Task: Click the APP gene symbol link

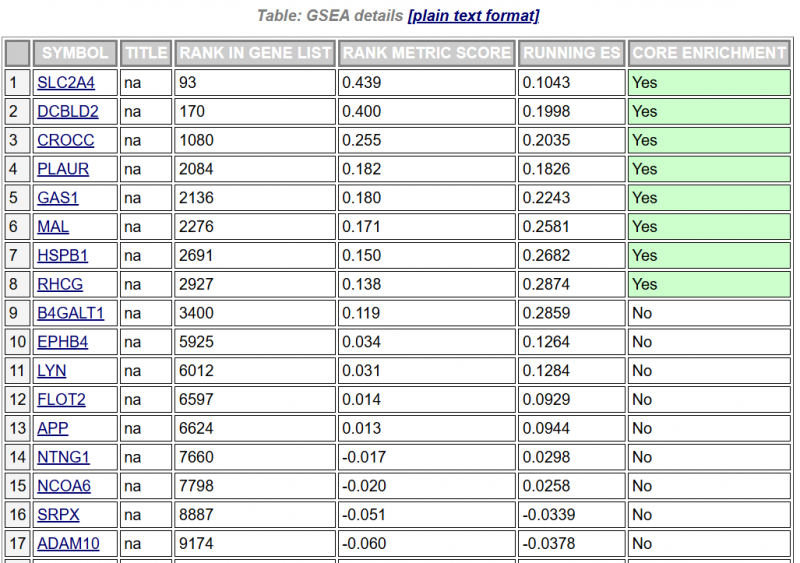Action: [x=52, y=429]
